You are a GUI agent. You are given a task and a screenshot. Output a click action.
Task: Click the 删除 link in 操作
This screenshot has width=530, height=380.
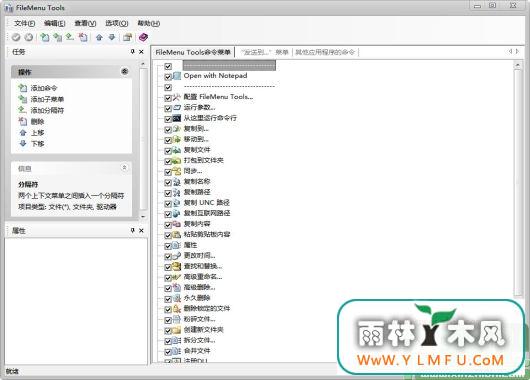tap(37, 121)
